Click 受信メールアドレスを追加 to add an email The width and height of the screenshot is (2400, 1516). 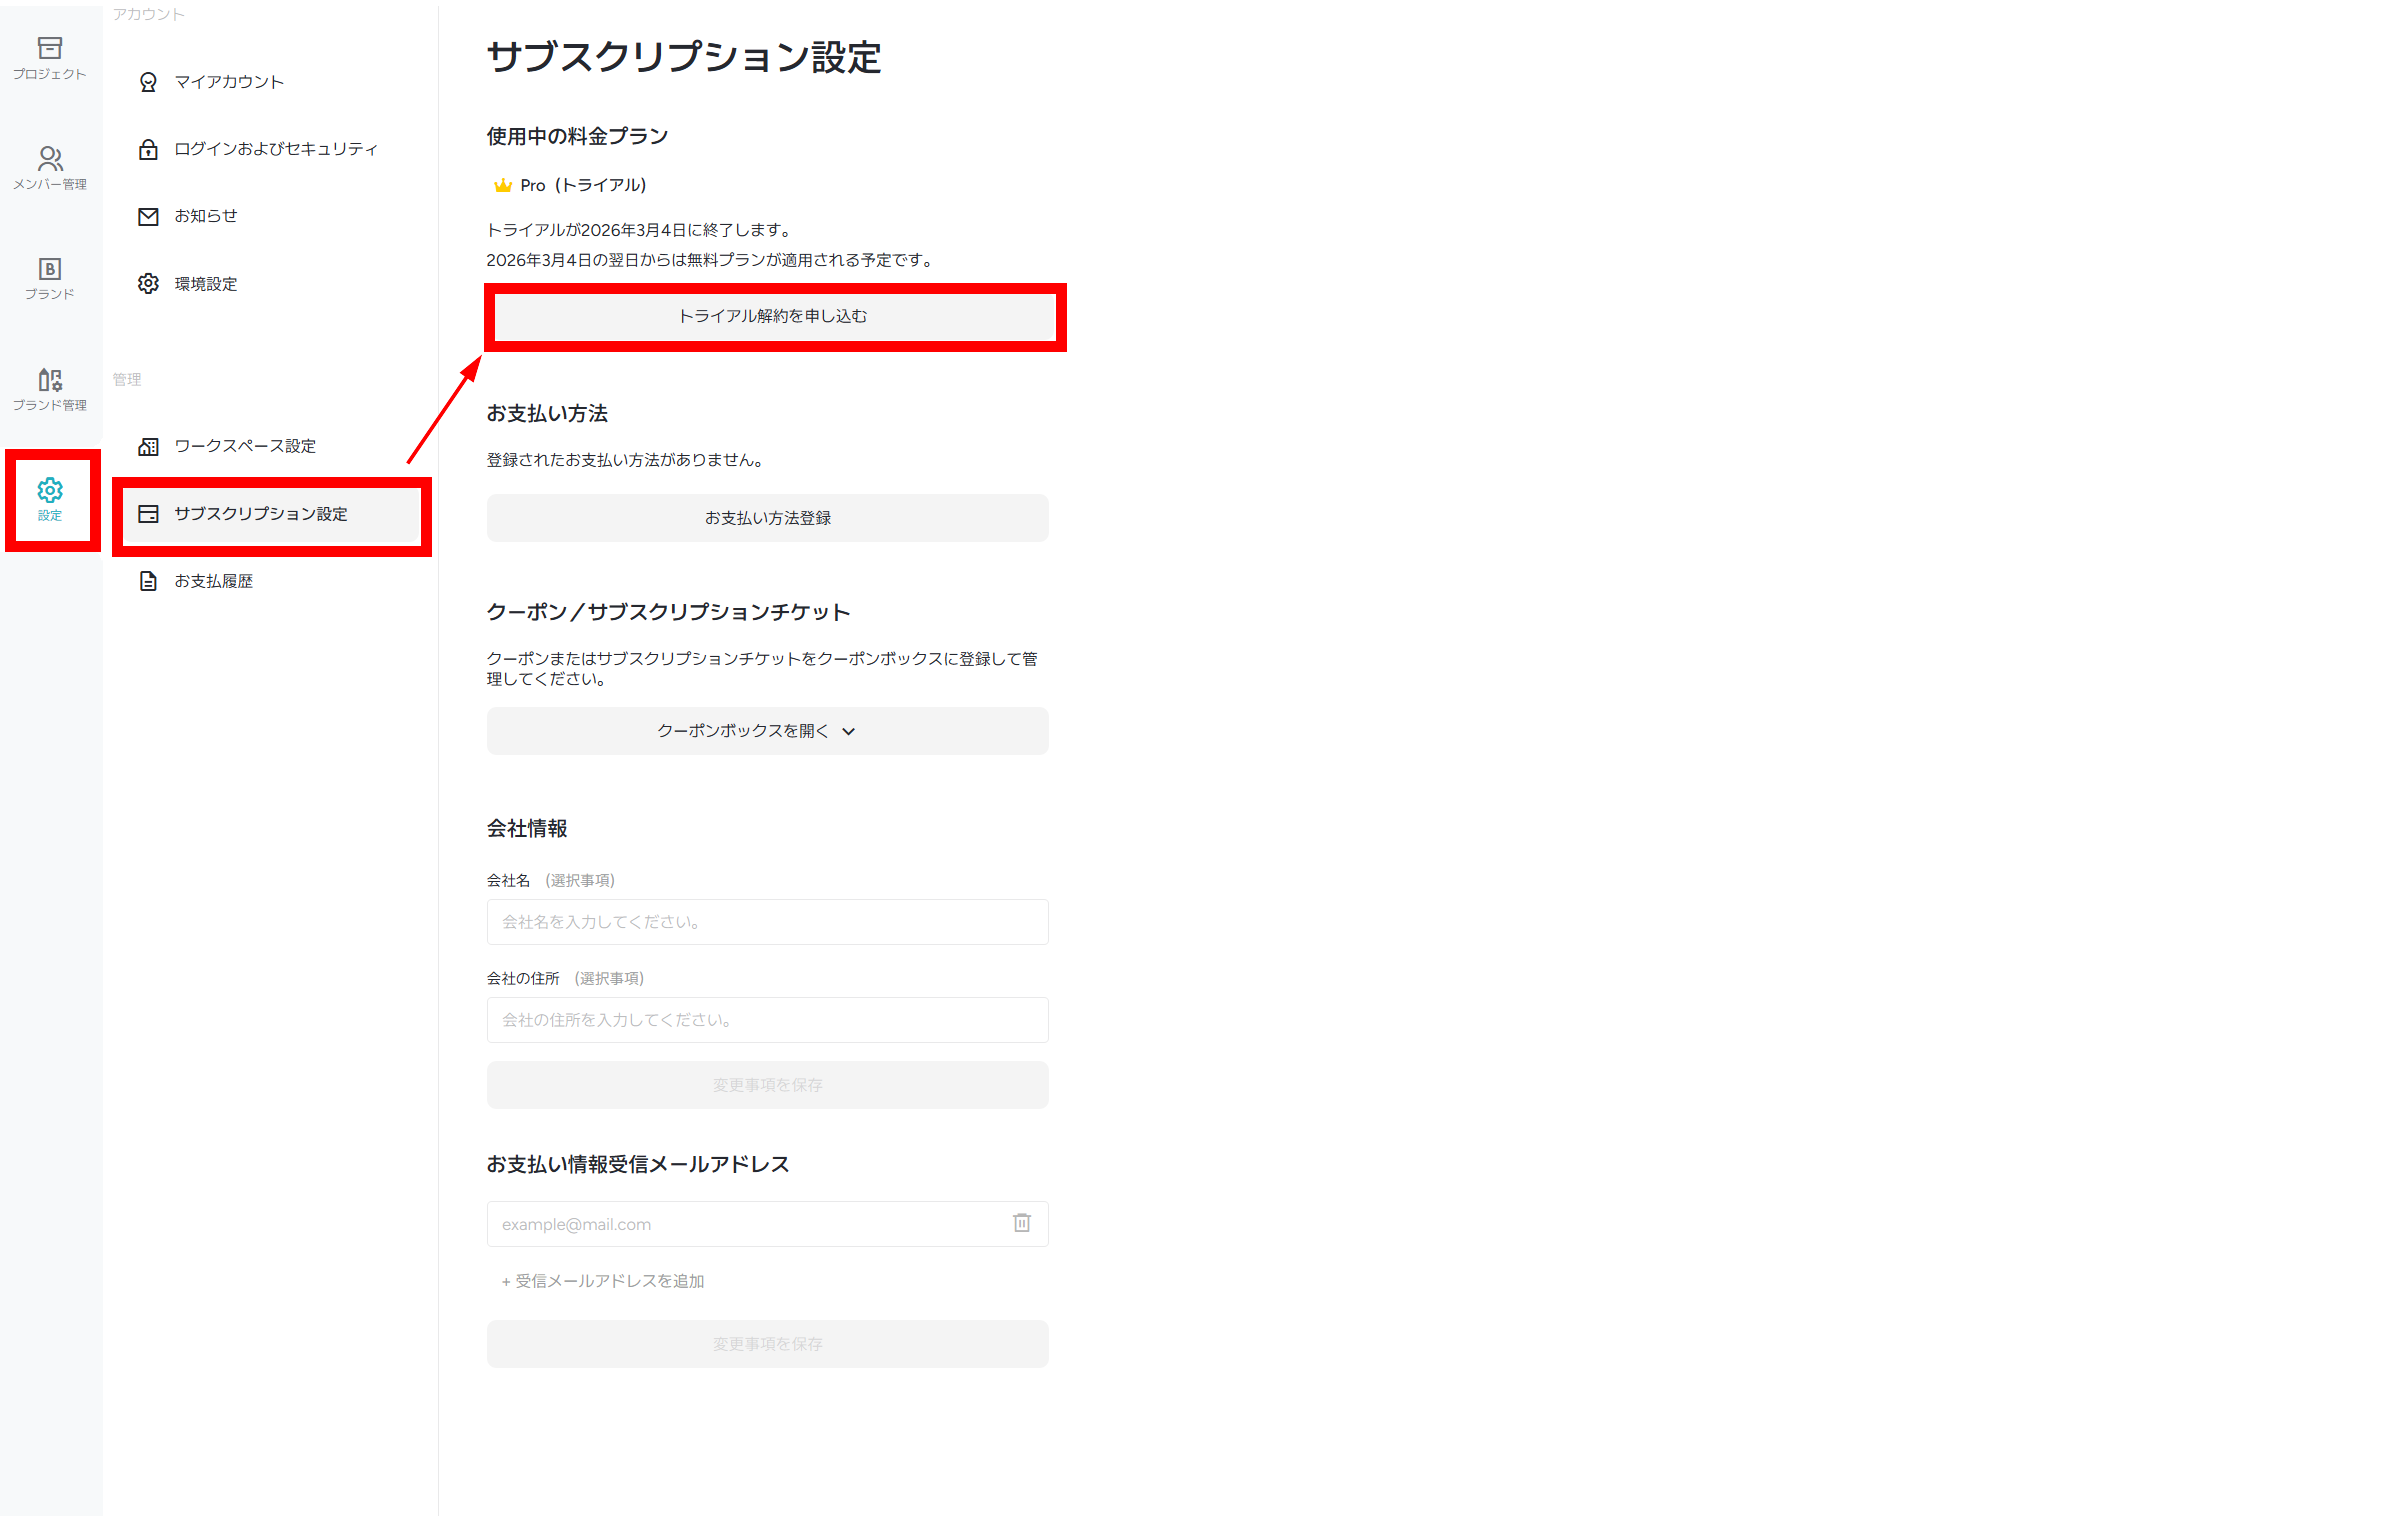[601, 1280]
